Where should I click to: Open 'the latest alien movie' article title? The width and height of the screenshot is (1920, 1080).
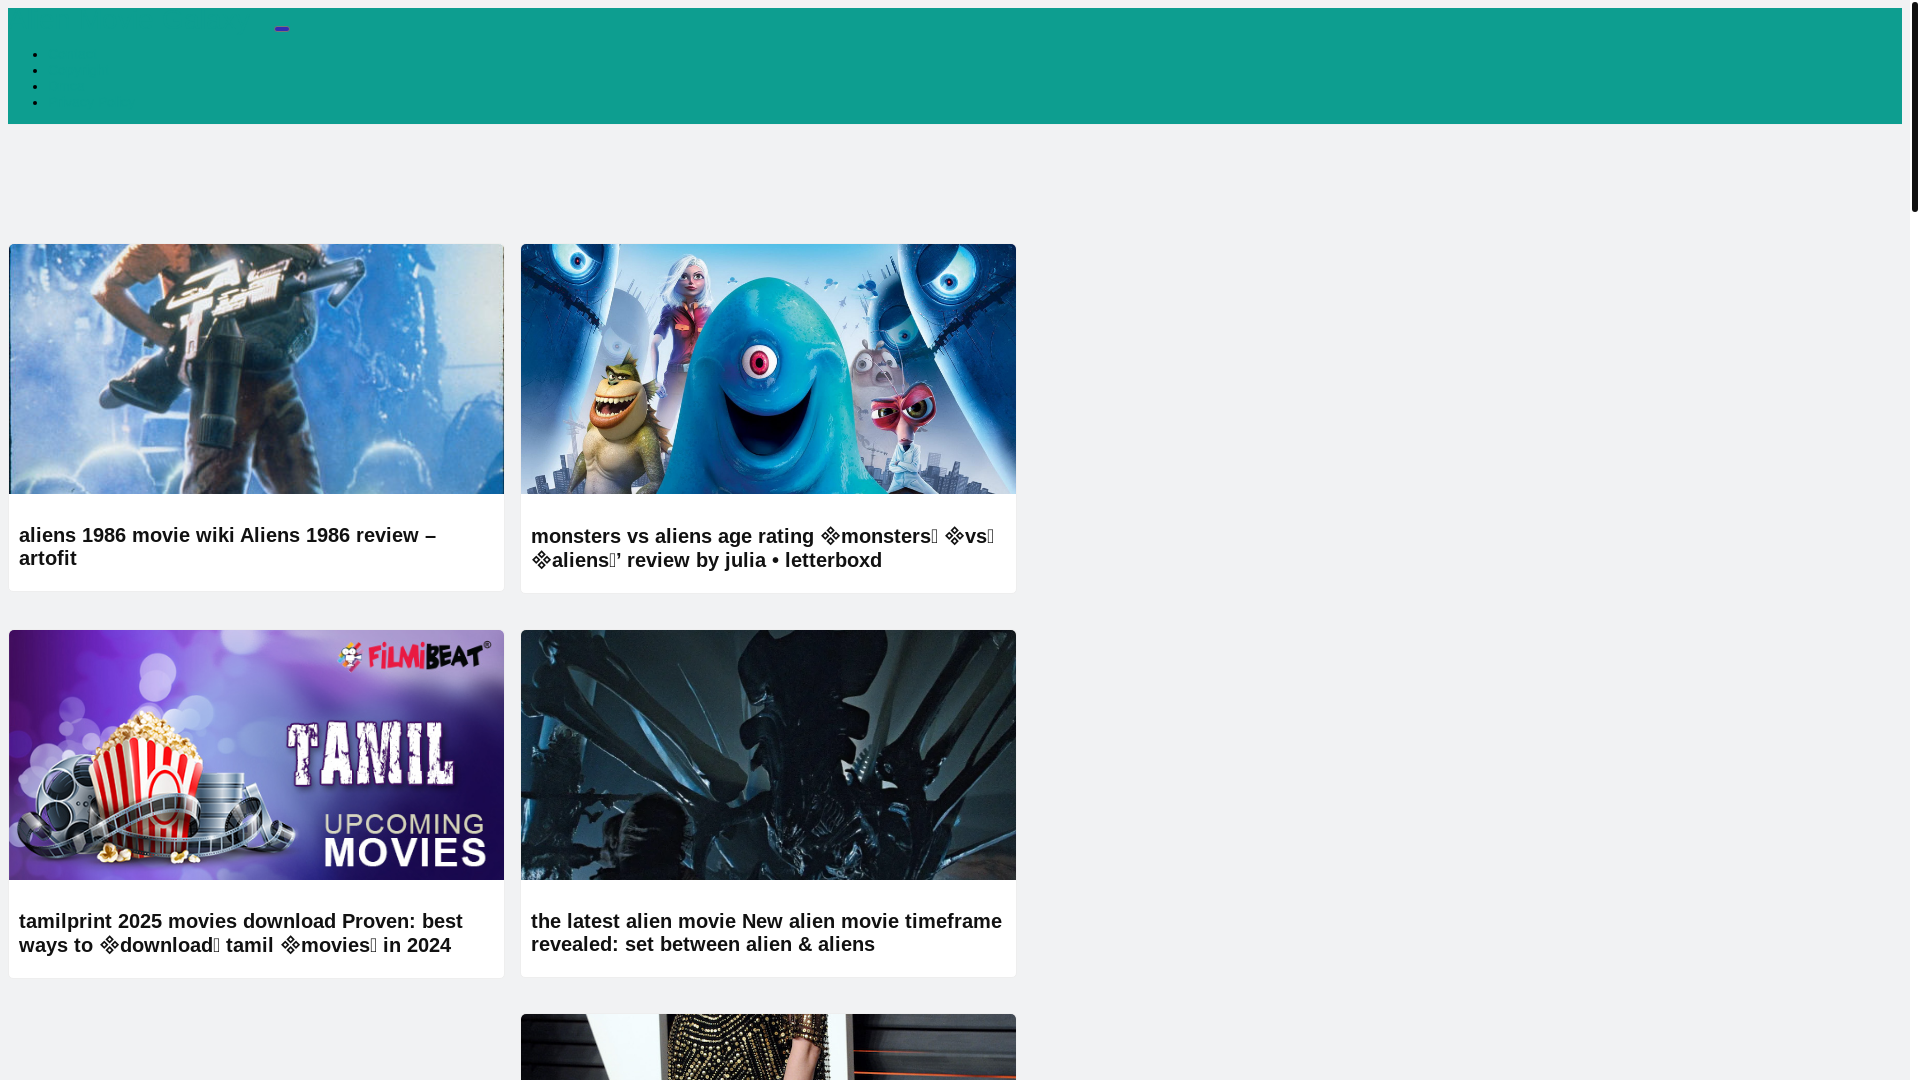click(766, 932)
